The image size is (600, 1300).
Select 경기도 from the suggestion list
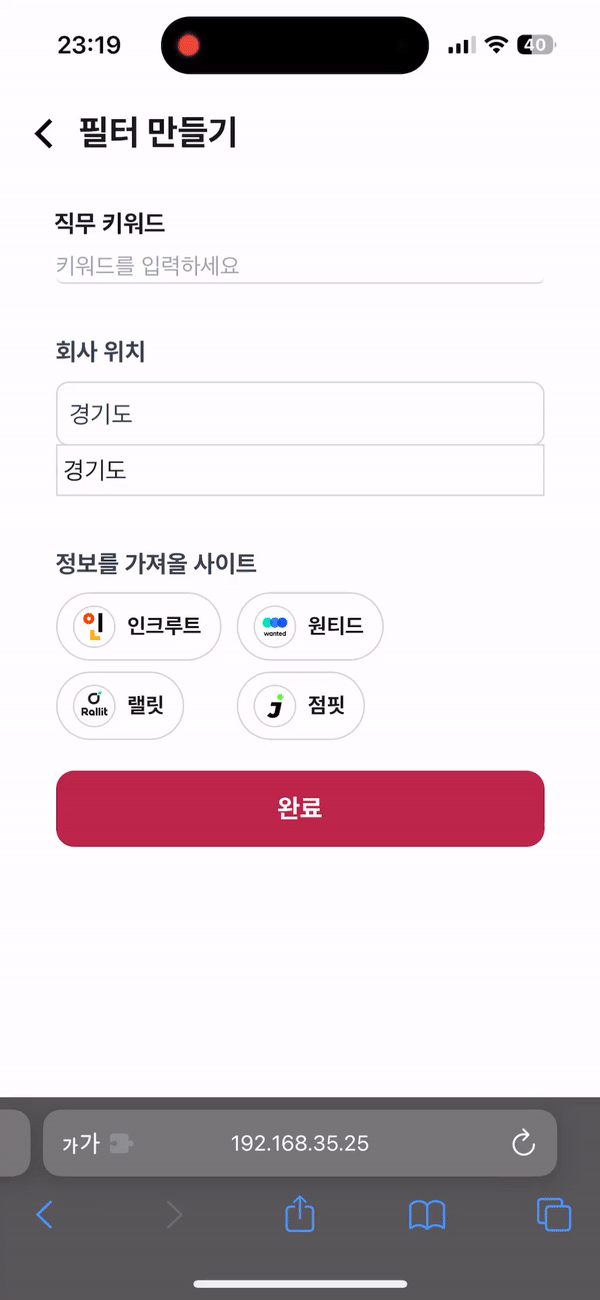coord(299,470)
